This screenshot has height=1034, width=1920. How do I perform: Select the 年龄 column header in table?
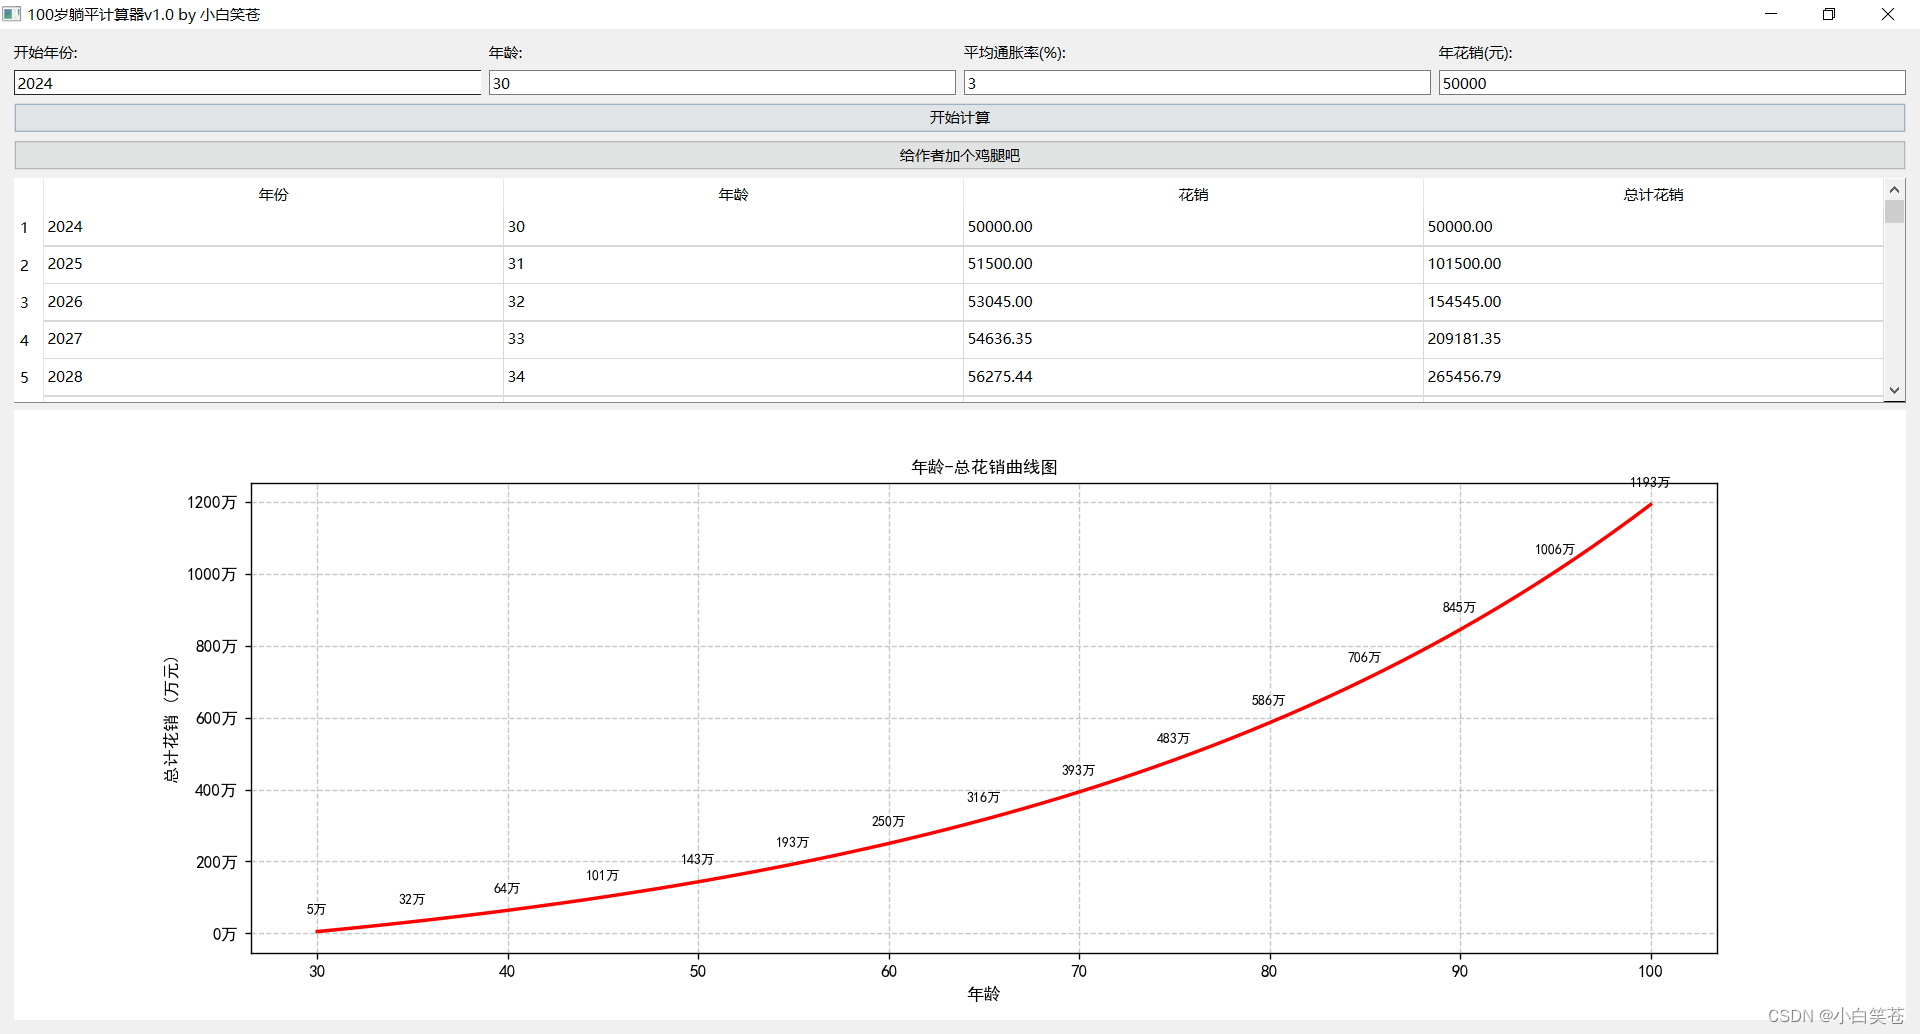click(x=733, y=195)
